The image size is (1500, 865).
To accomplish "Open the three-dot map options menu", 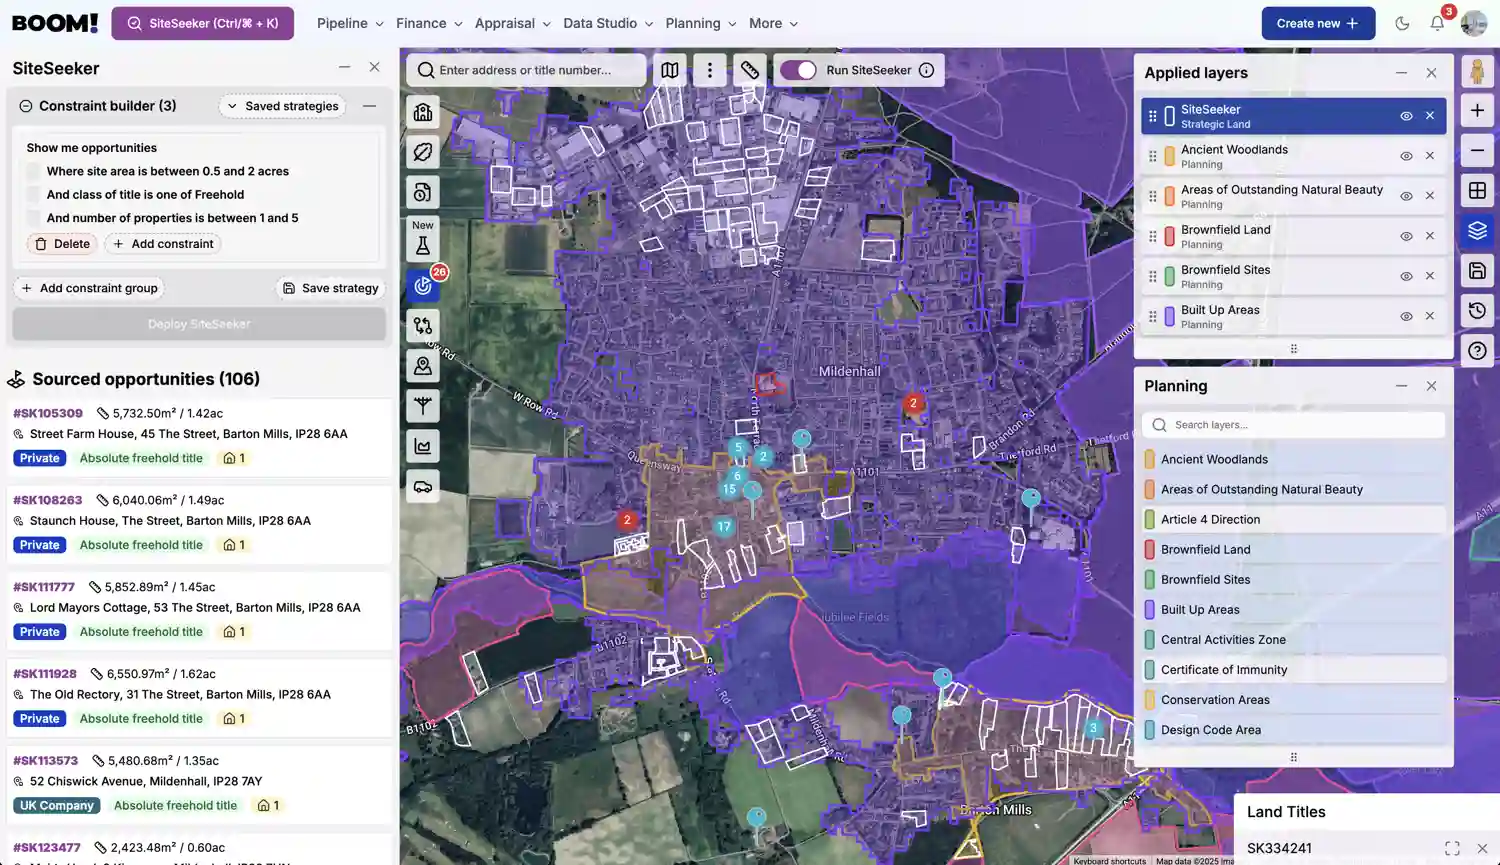I will (710, 70).
